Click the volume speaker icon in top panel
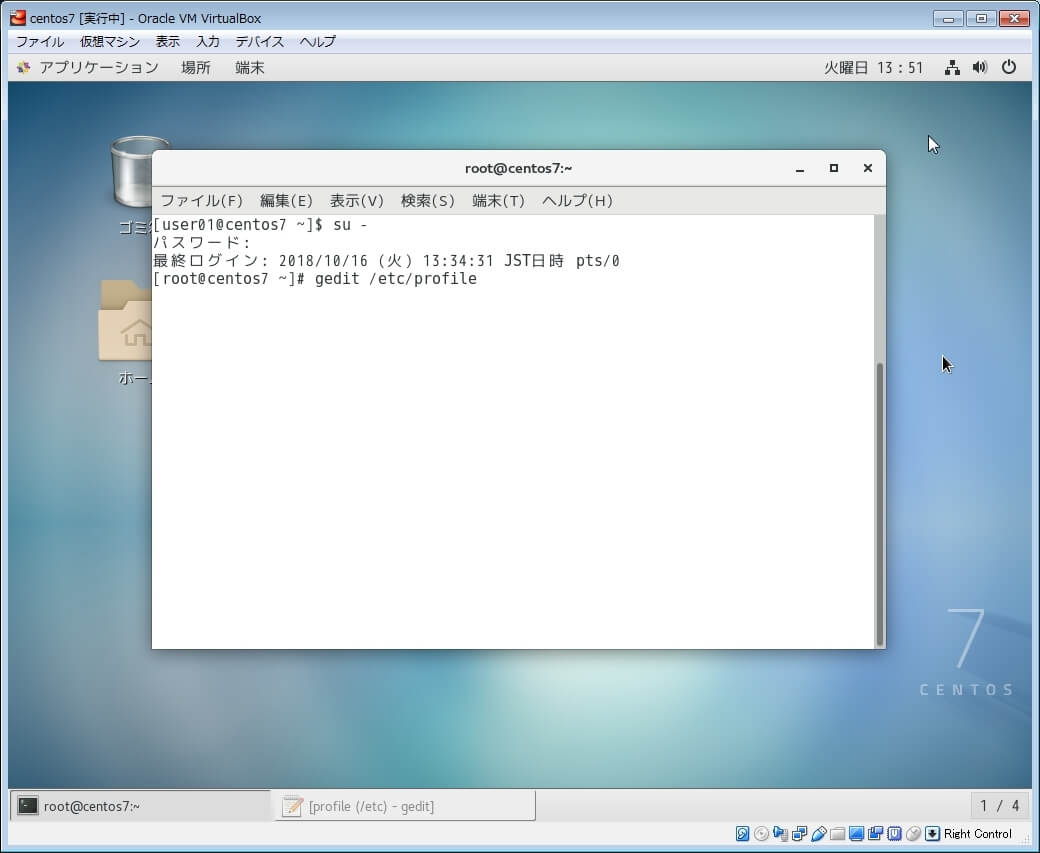Viewport: 1040px width, 853px height. pyautogui.click(x=980, y=68)
